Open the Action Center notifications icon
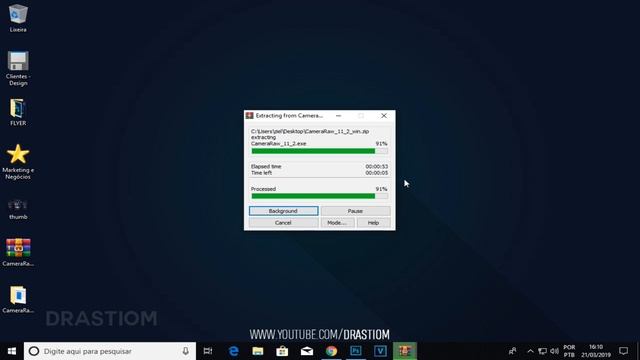The image size is (640, 360). (x=623, y=351)
